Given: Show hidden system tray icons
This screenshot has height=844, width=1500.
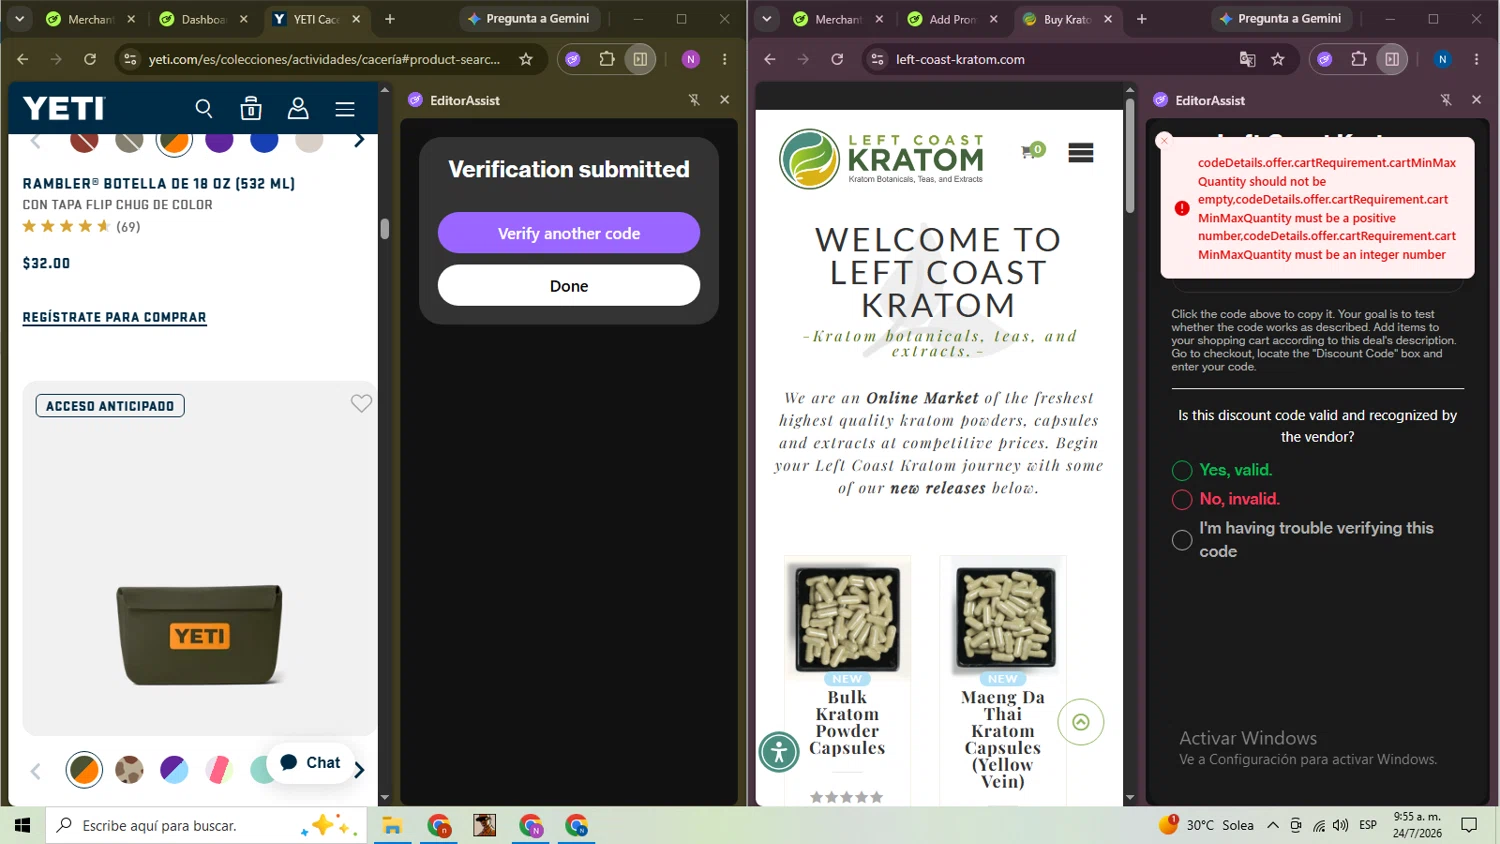Looking at the screenshot, I should [1273, 825].
